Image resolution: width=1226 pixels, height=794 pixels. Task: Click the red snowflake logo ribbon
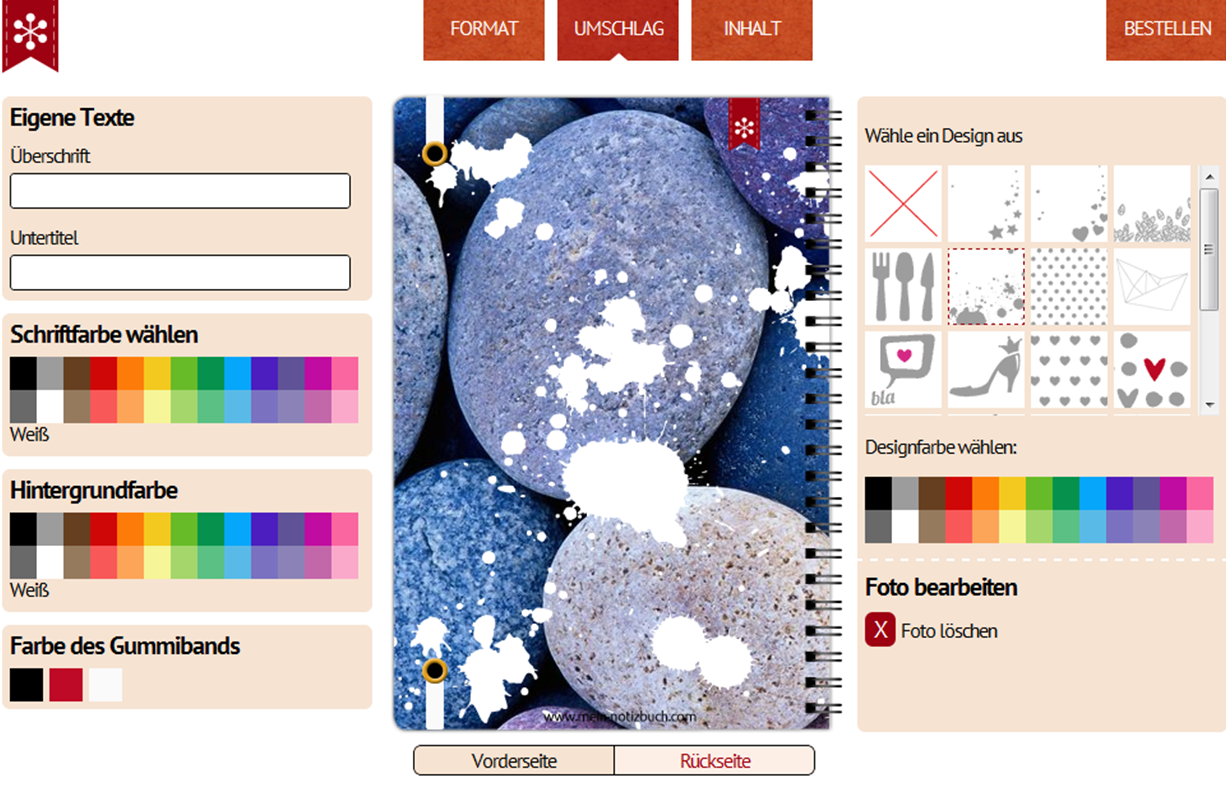(30, 34)
